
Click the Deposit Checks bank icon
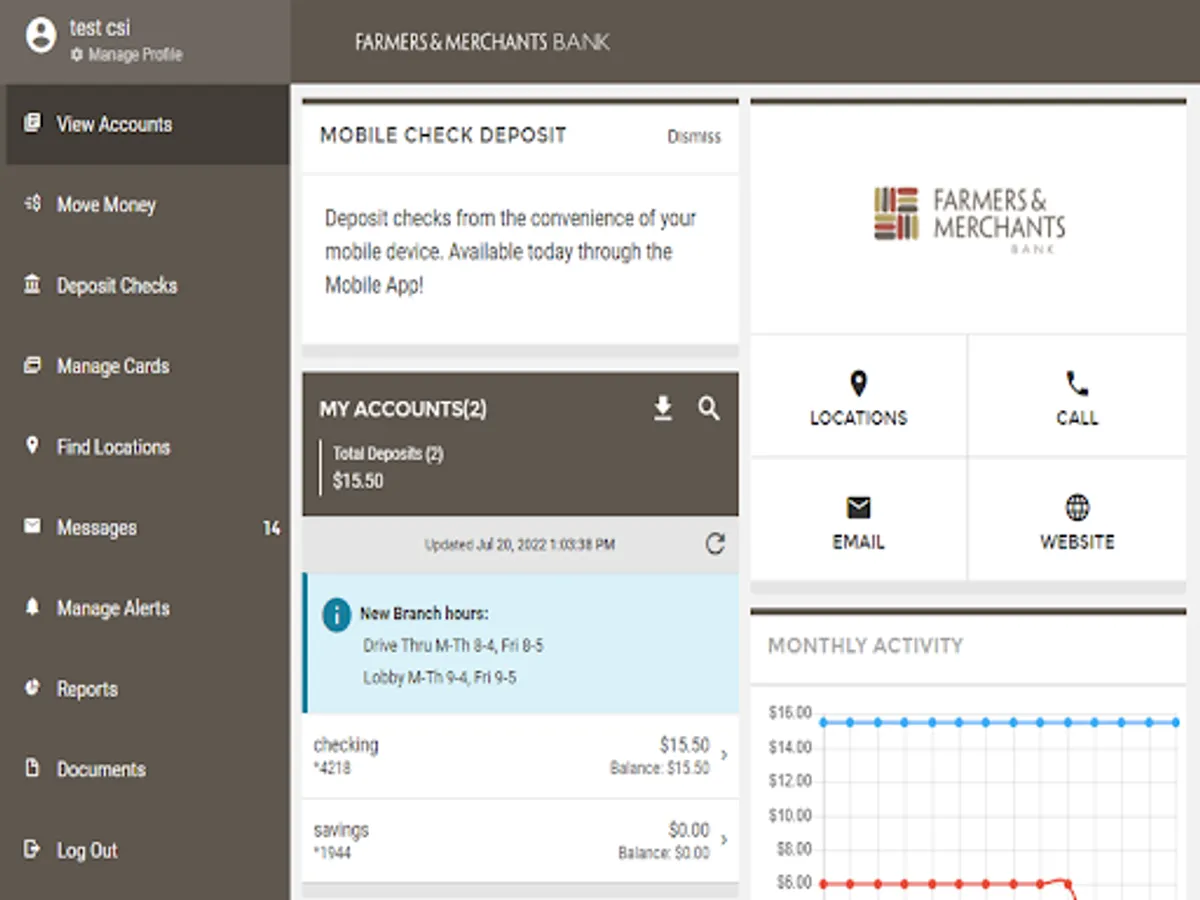pyautogui.click(x=32, y=285)
